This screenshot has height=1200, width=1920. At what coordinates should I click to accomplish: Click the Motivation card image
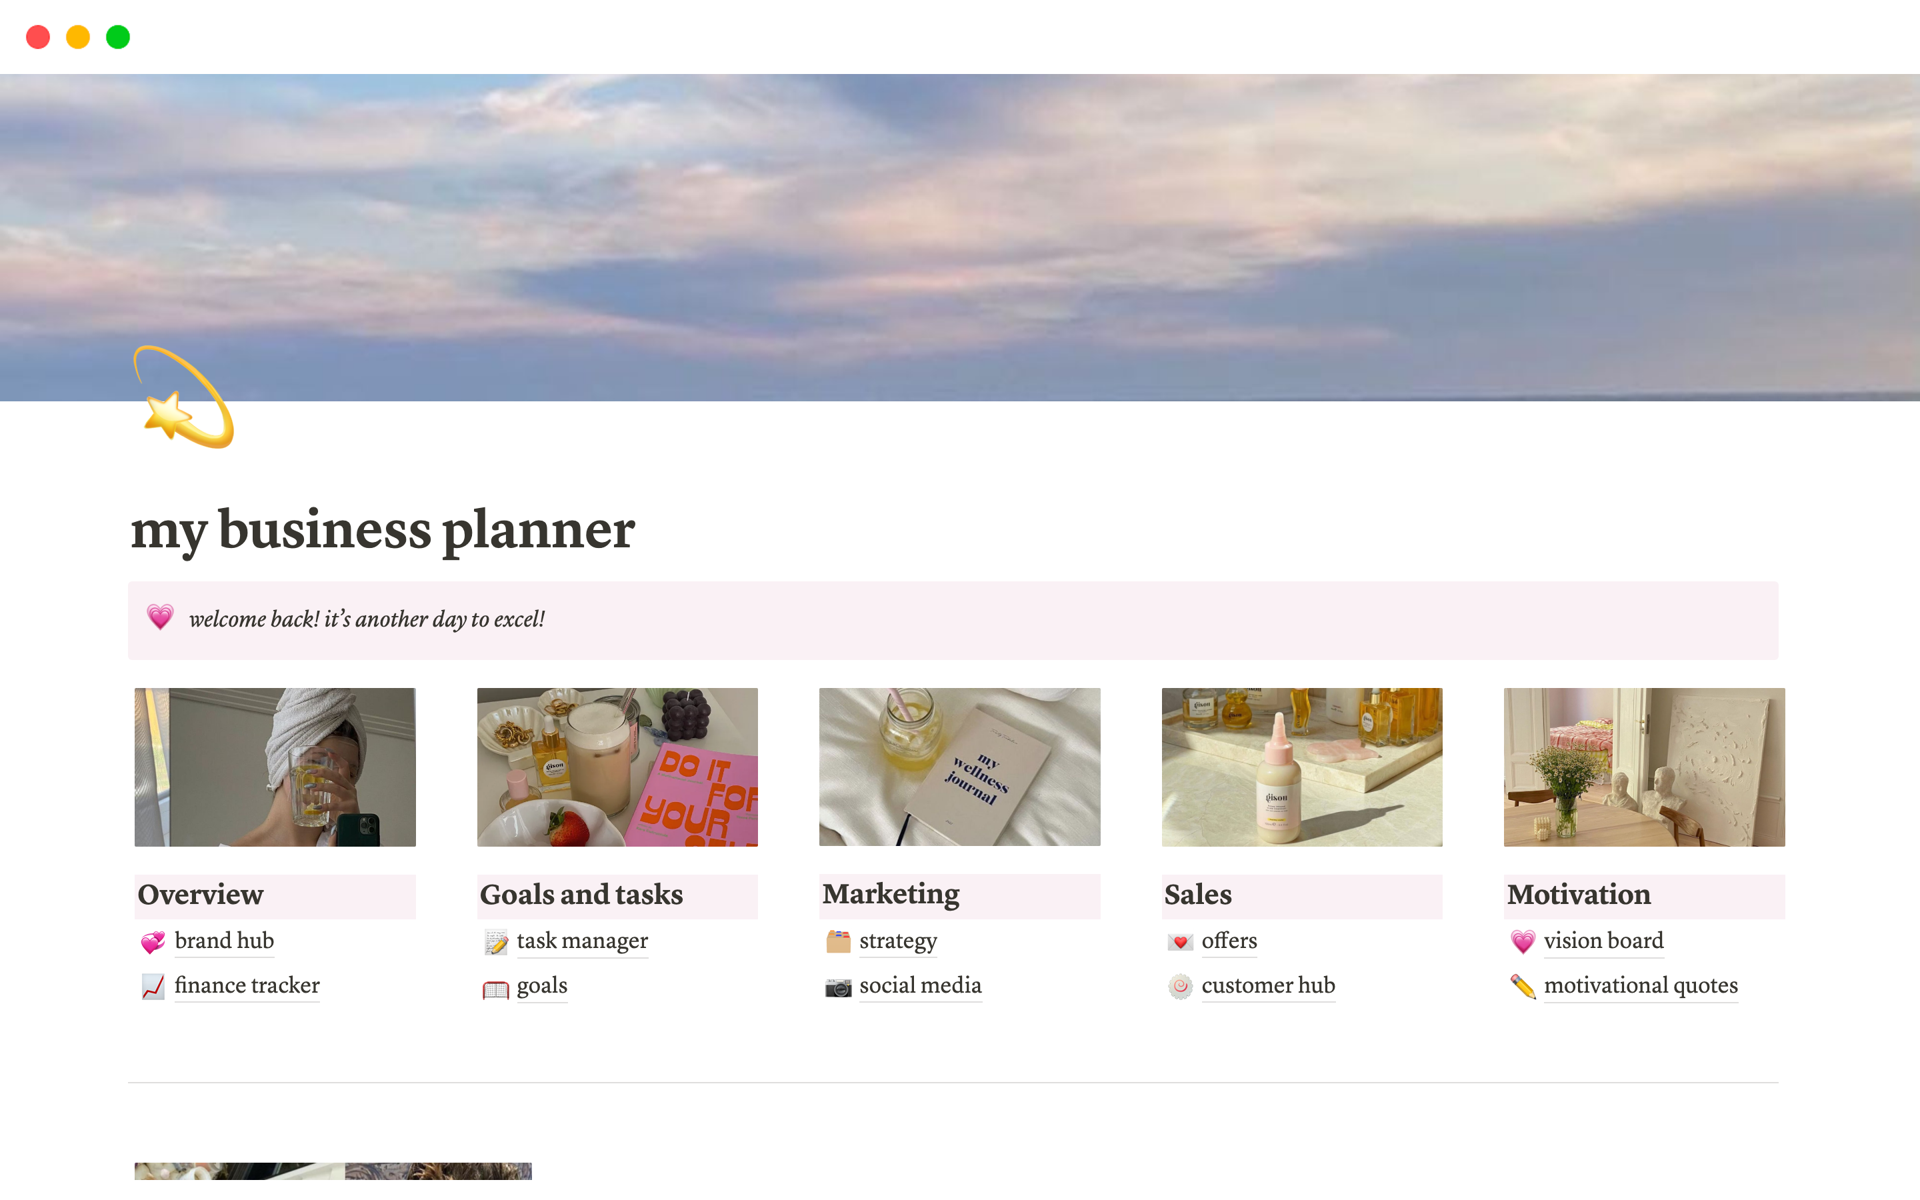(1644, 766)
